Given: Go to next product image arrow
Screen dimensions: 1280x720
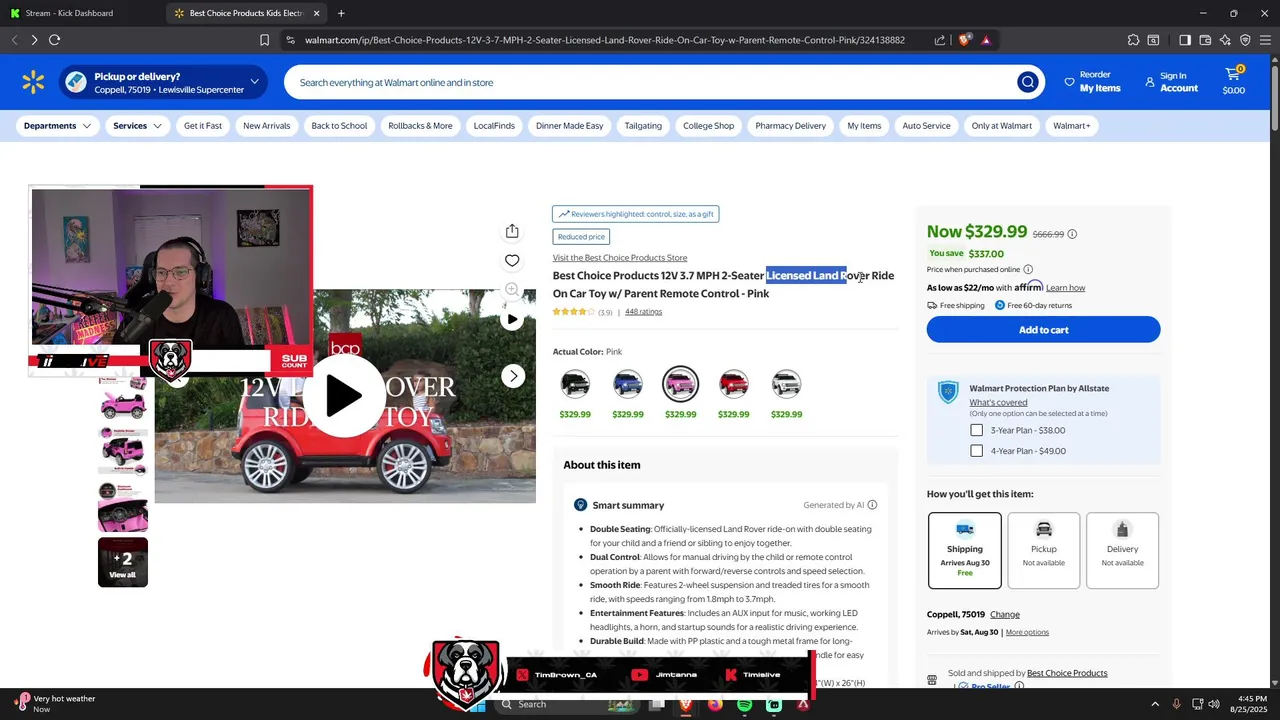Looking at the screenshot, I should click(x=513, y=376).
